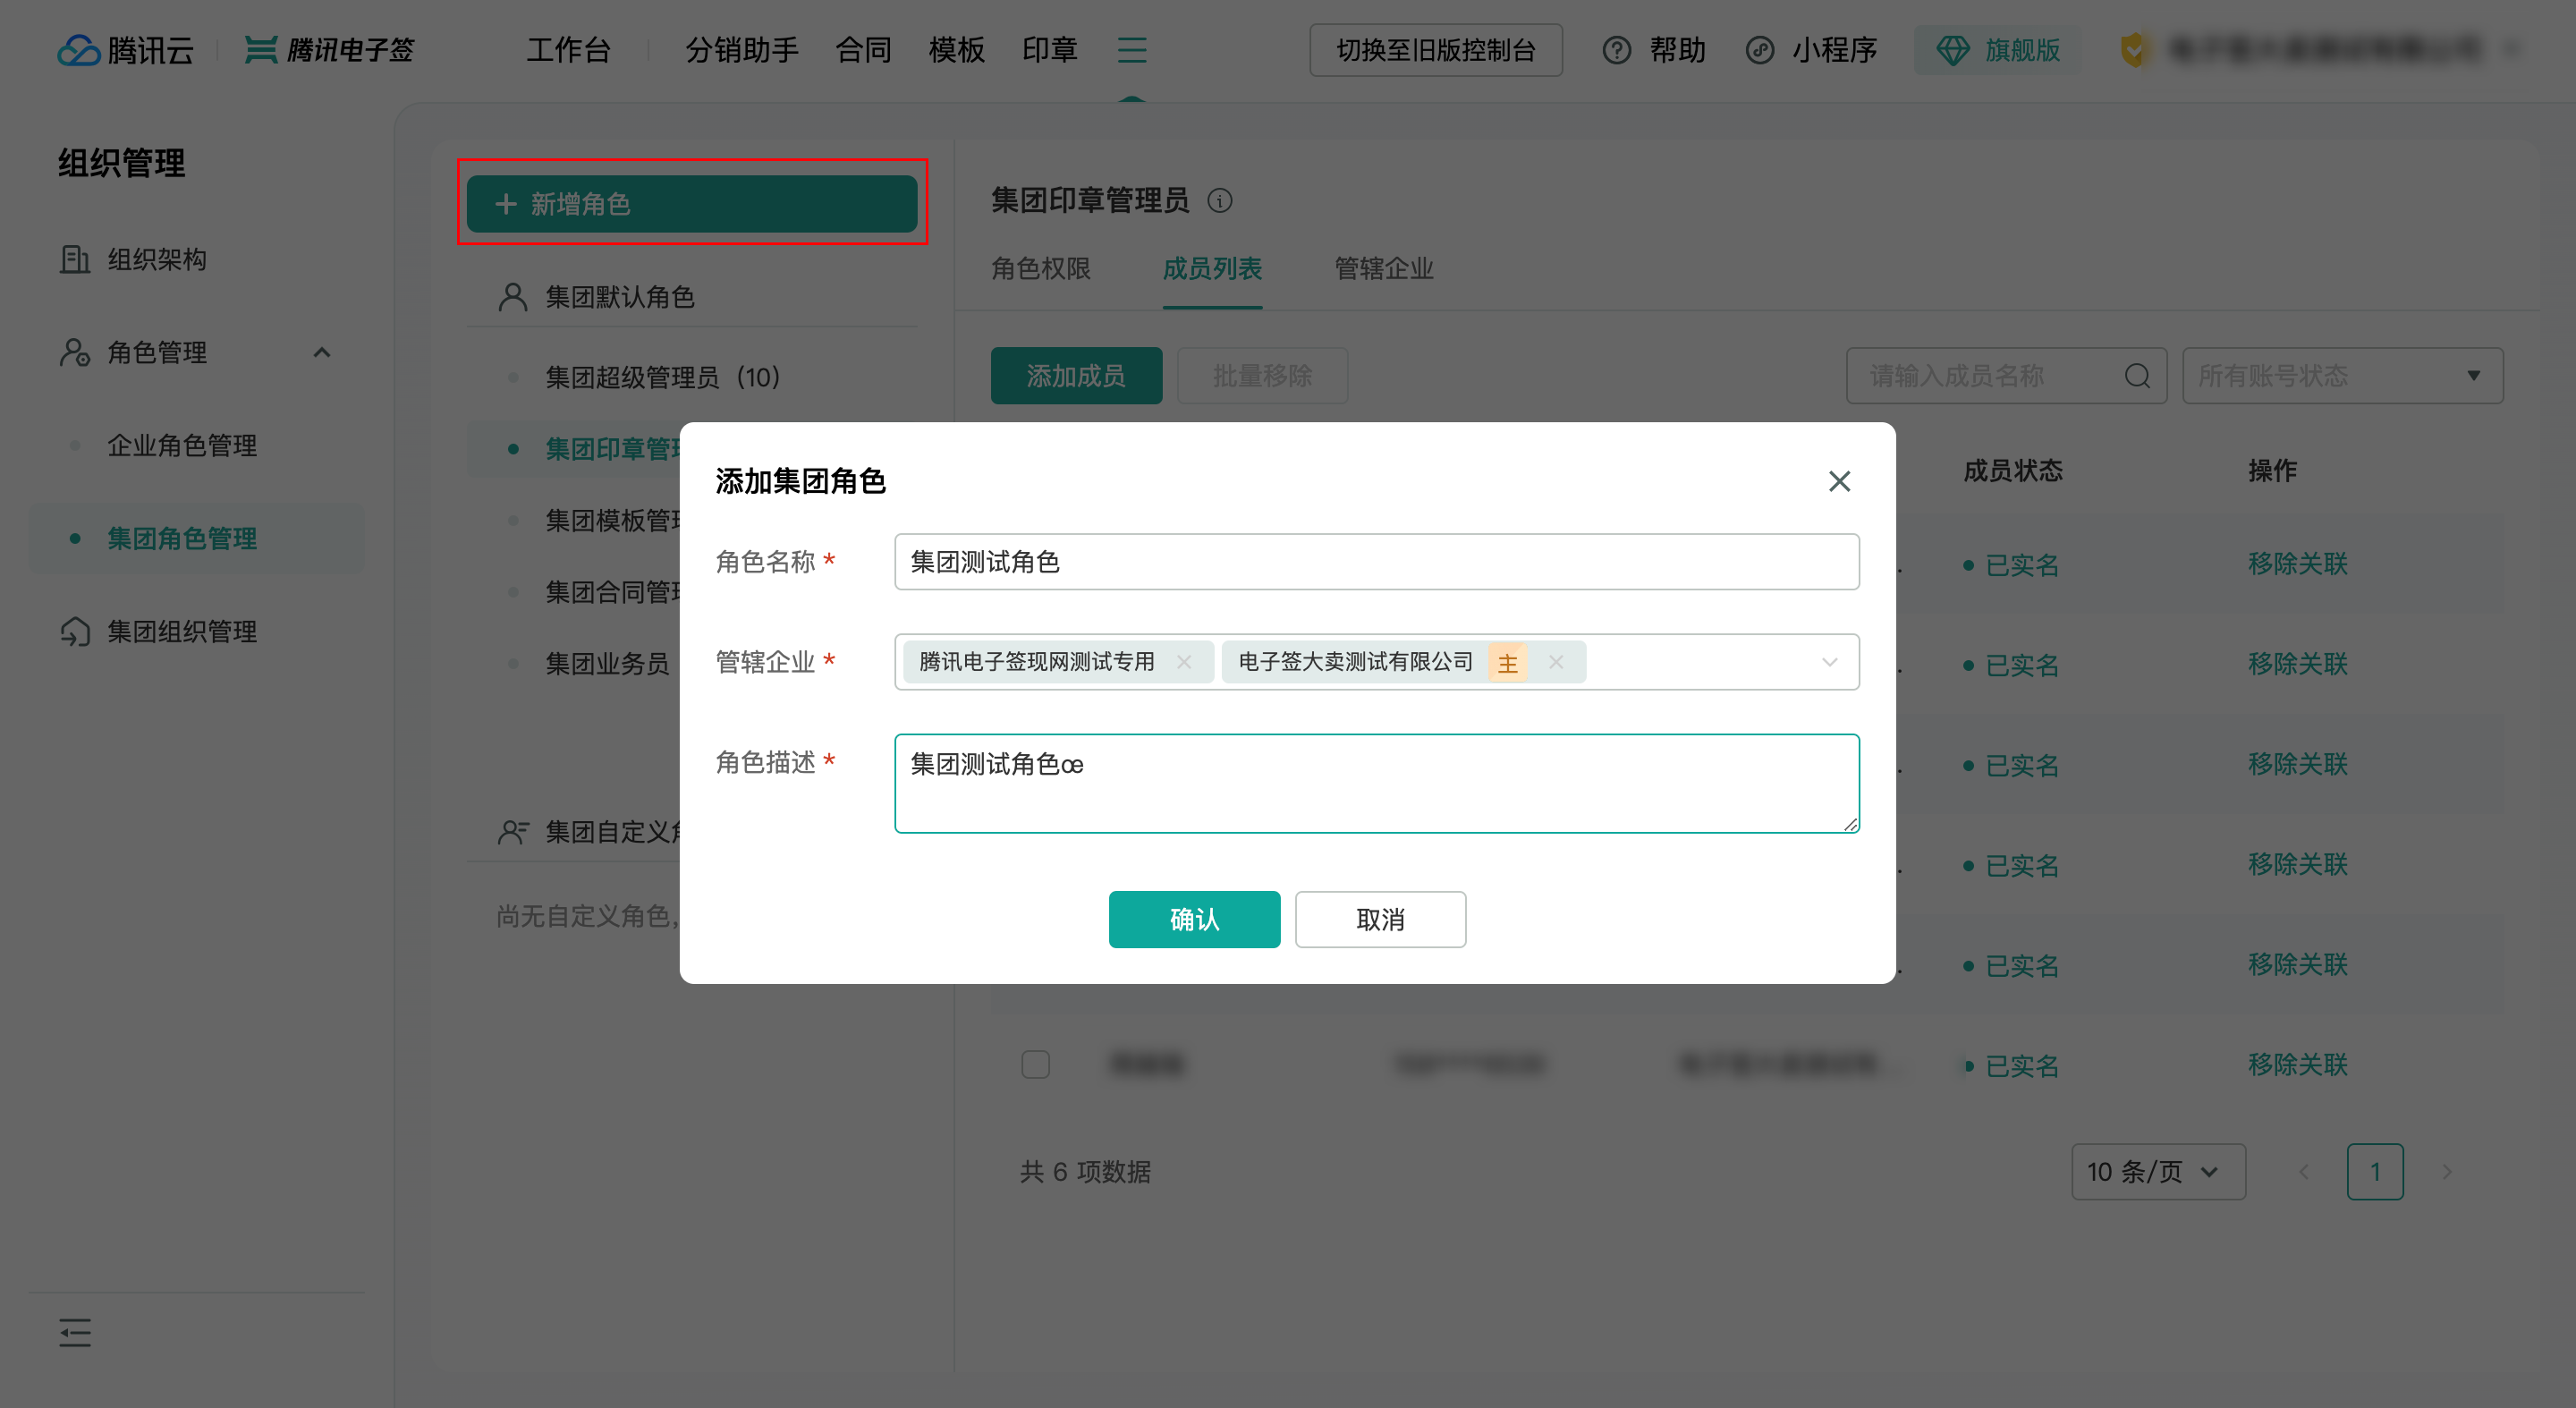Click the flagship edition diamond badge
Image resolution: width=2576 pixels, height=1408 pixels.
(x=1998, y=50)
